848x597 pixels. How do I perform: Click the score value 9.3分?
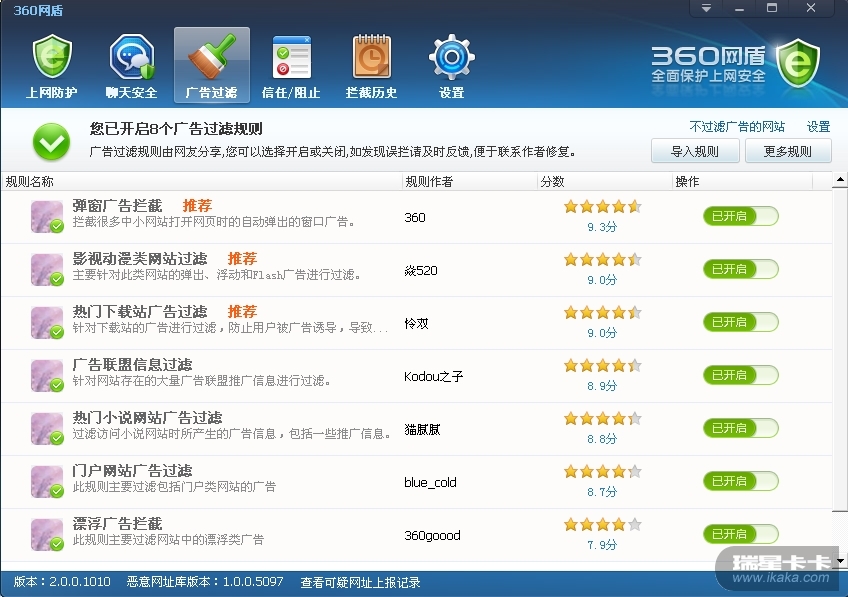(602, 227)
